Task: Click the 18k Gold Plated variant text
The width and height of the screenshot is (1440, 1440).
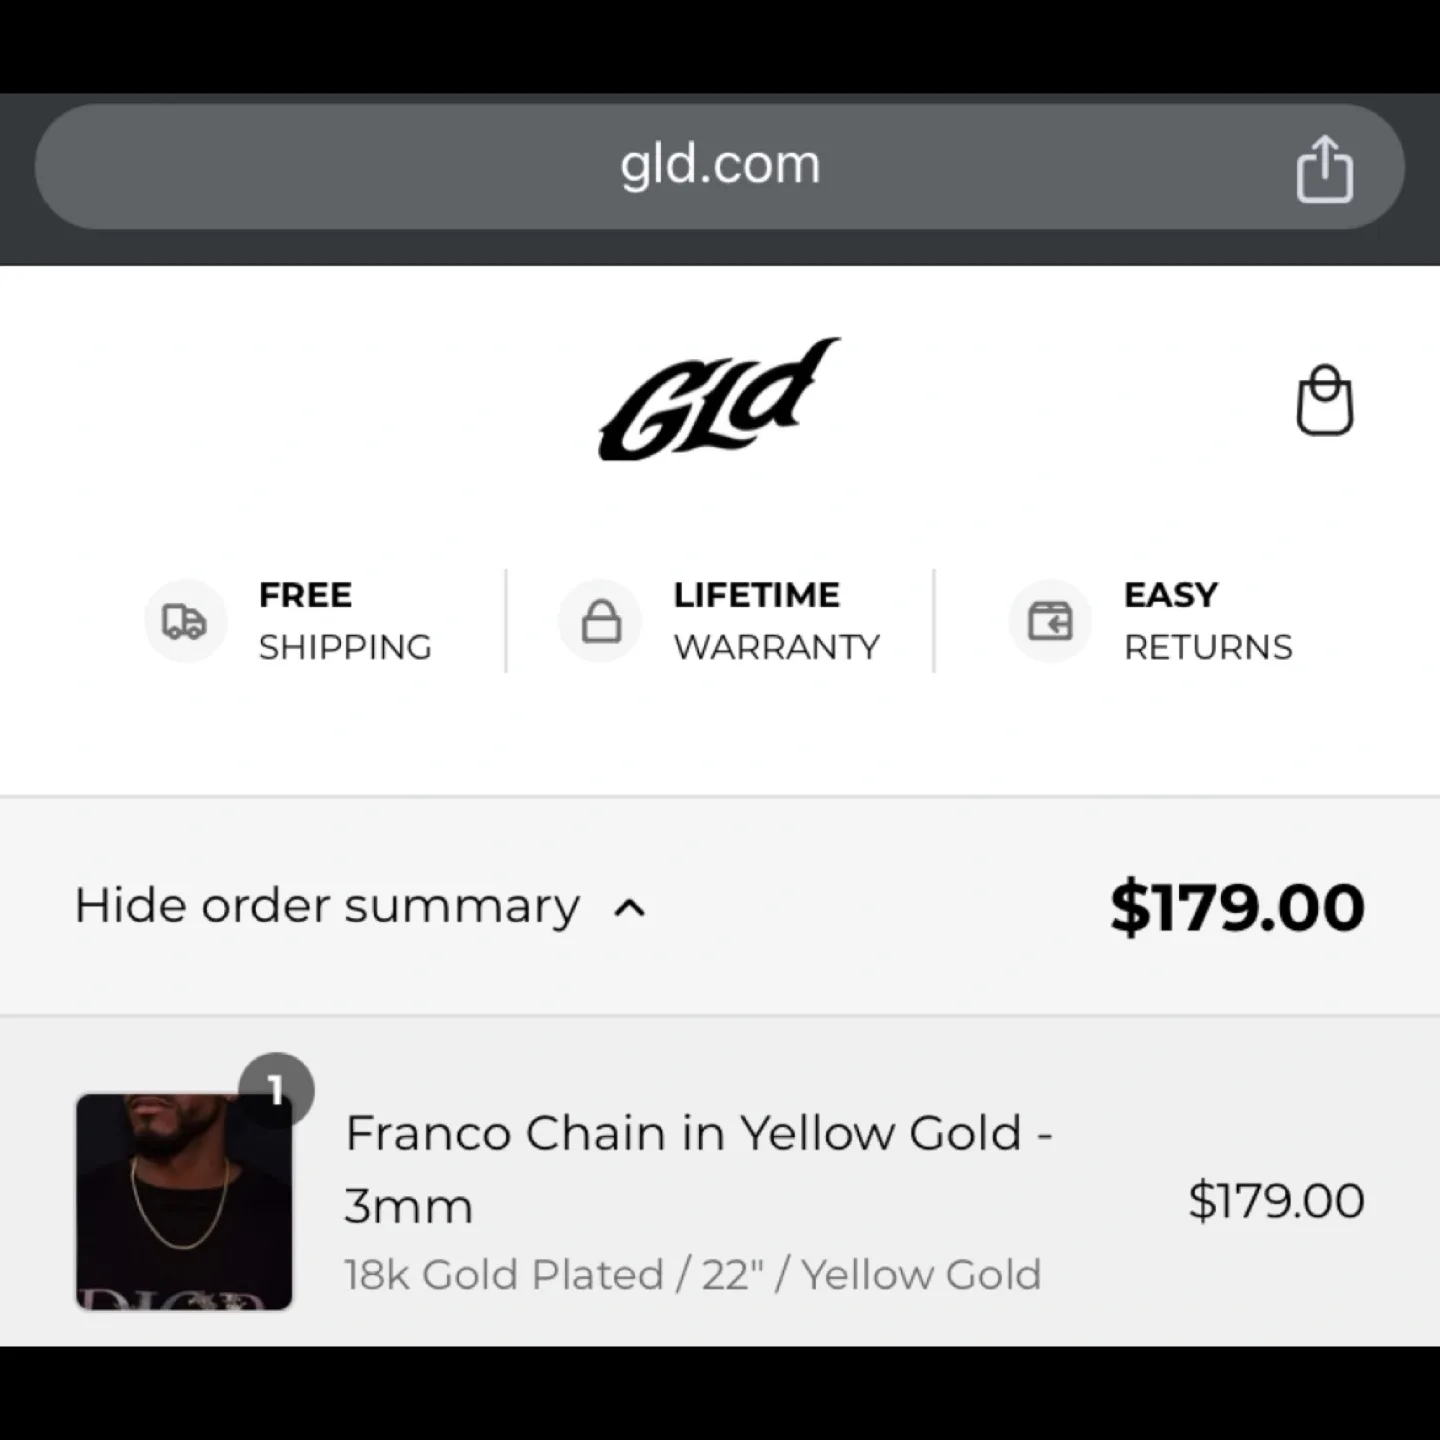Action: pyautogui.click(x=692, y=1273)
